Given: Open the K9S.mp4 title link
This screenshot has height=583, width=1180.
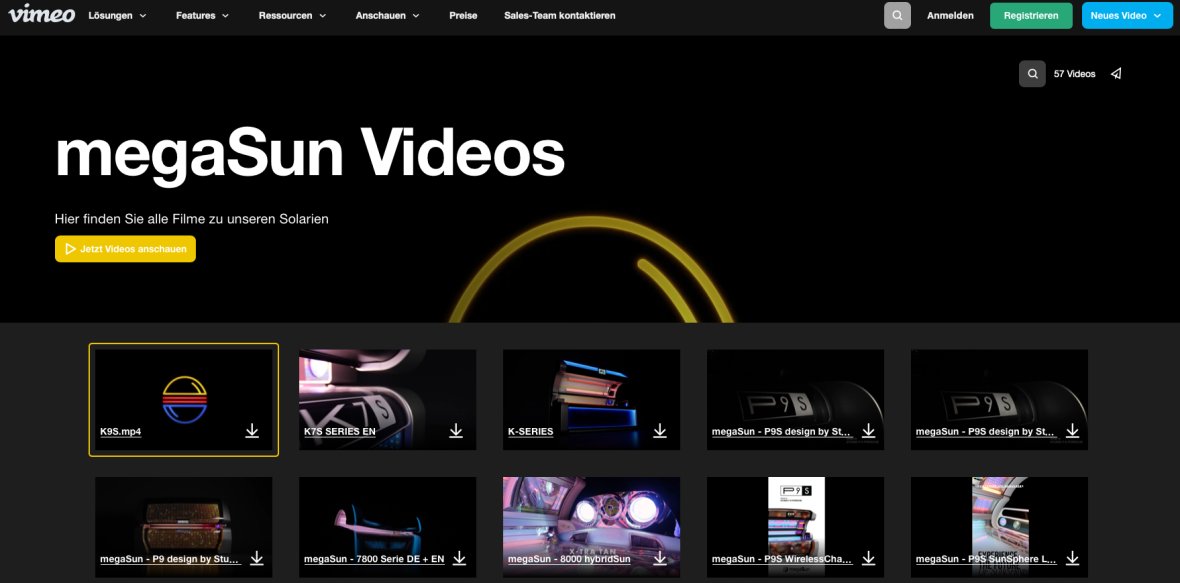Looking at the screenshot, I should coord(121,433).
